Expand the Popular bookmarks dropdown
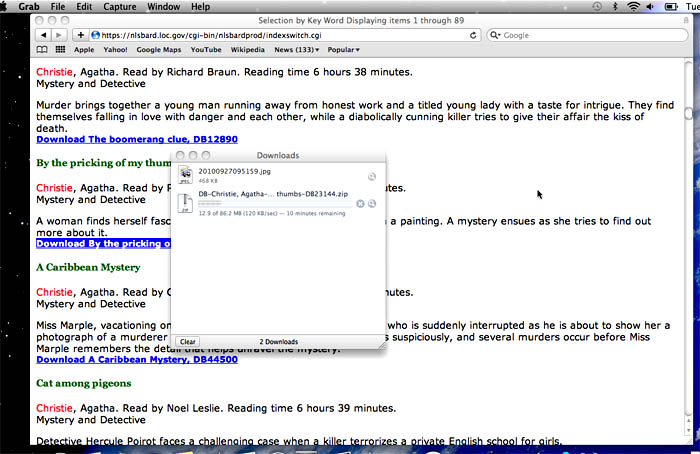Screen dimensions: 700x454 coord(344,49)
